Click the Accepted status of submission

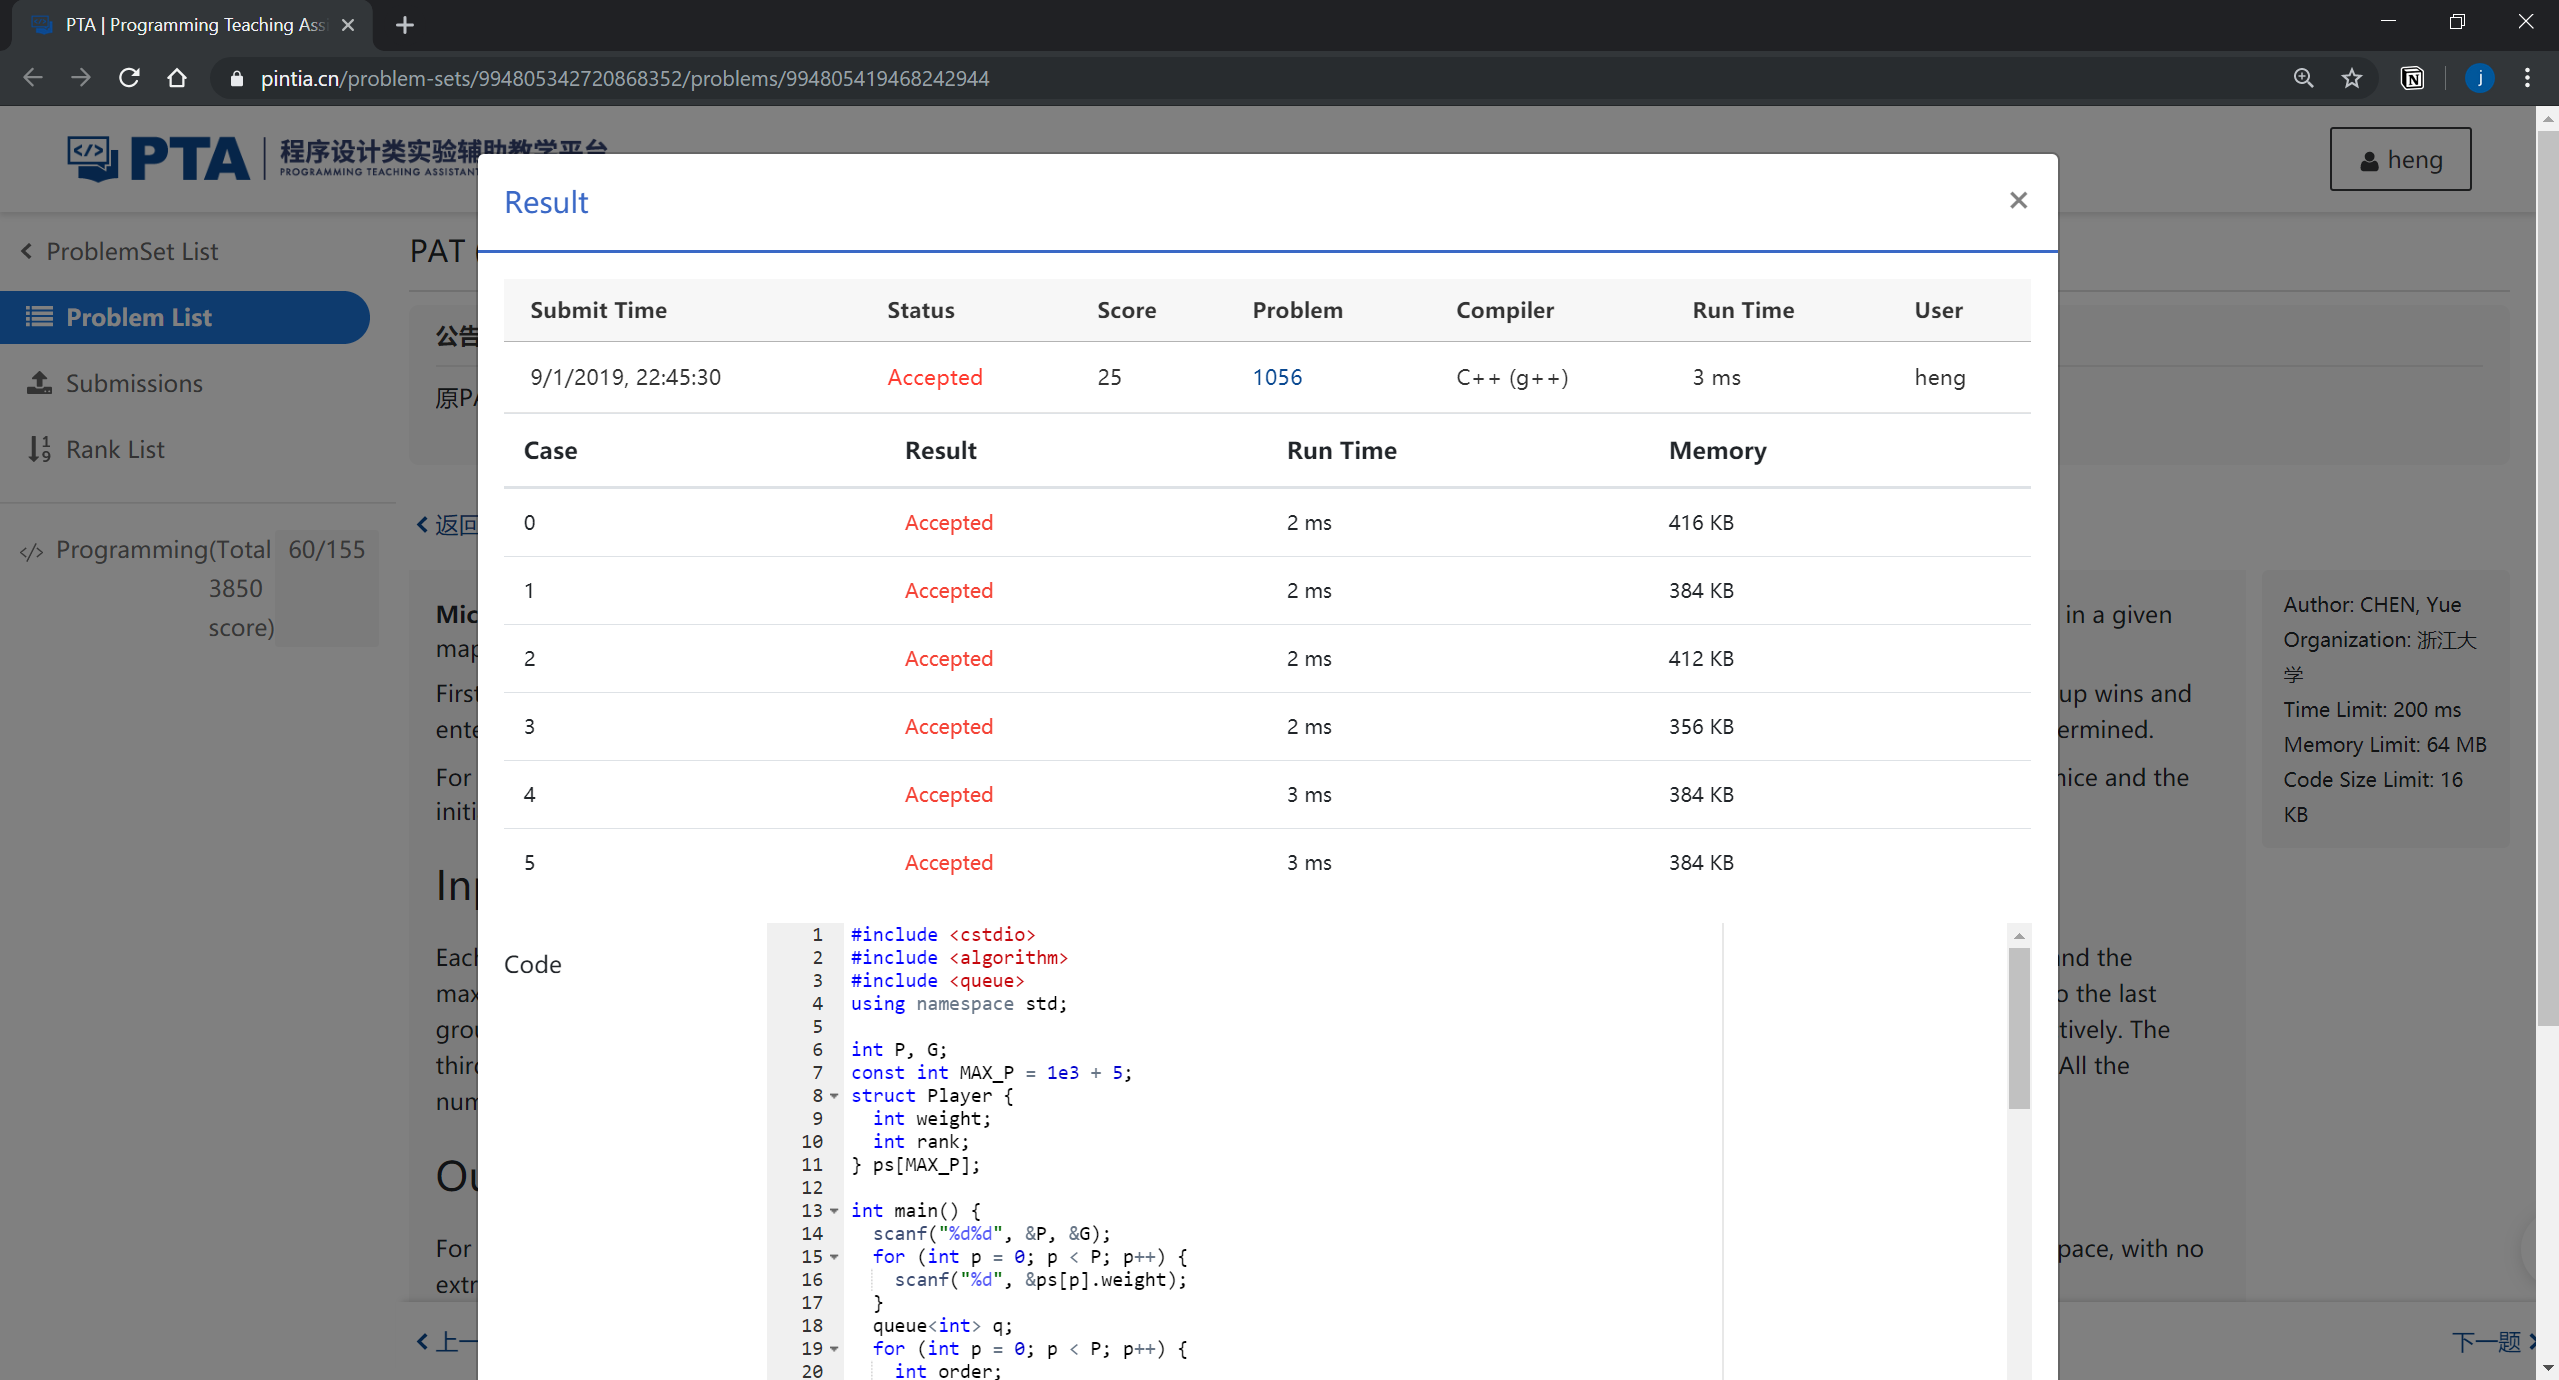[934, 377]
